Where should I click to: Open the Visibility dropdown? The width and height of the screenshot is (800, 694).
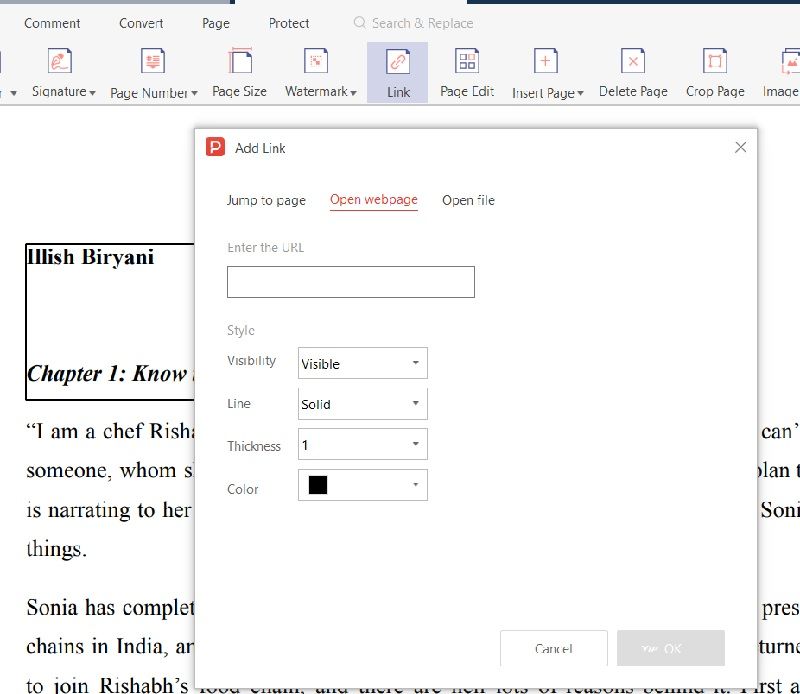pyautogui.click(x=363, y=363)
